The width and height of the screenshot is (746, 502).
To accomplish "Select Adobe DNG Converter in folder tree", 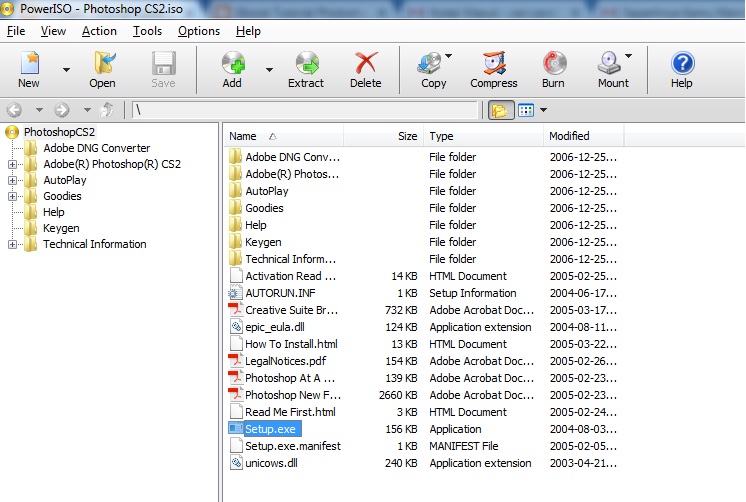I will (x=97, y=148).
